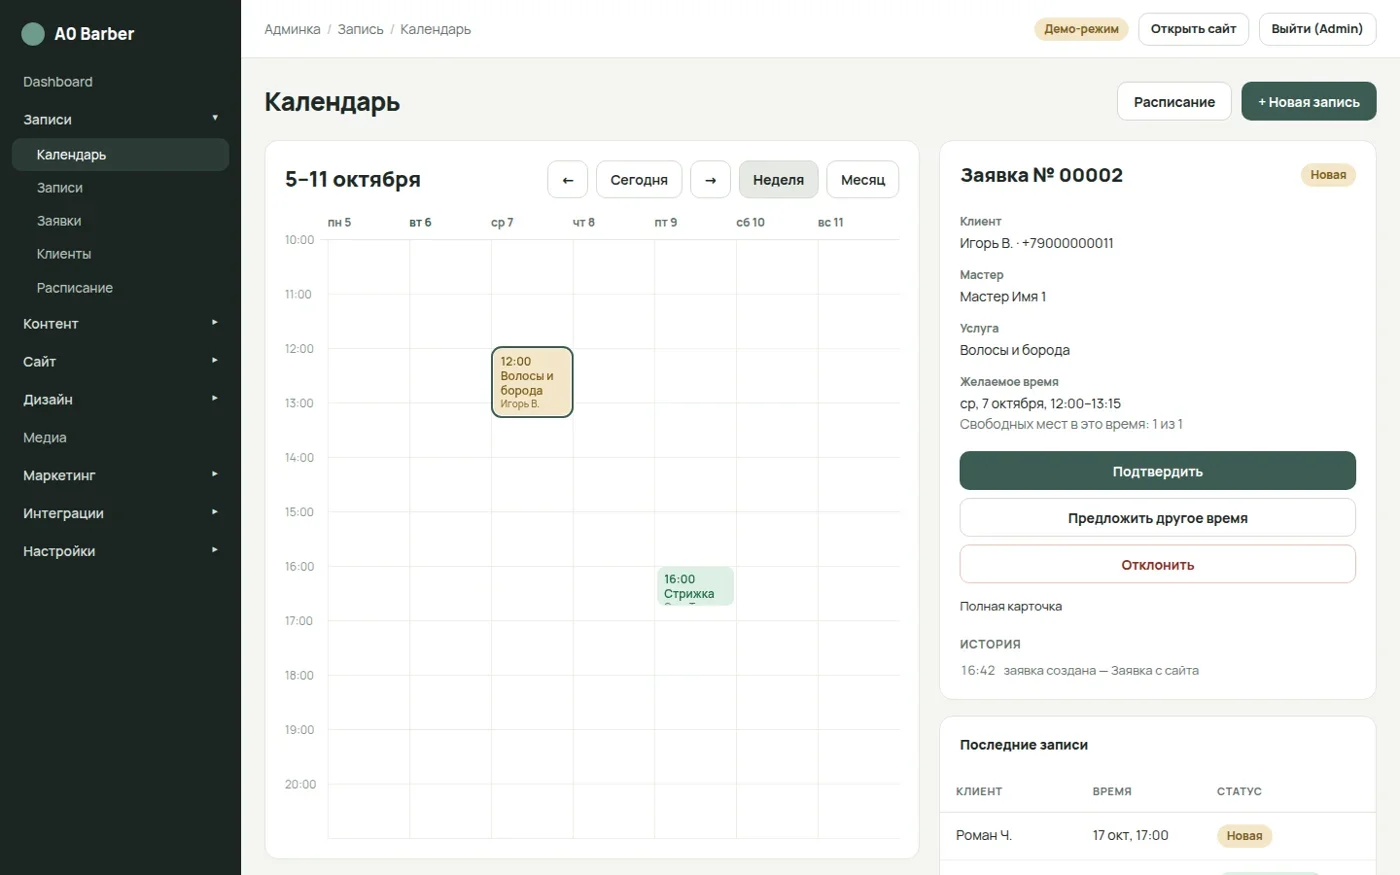Select the 12:00 Волосы и борода appointment
The height and width of the screenshot is (875, 1400).
click(x=532, y=382)
